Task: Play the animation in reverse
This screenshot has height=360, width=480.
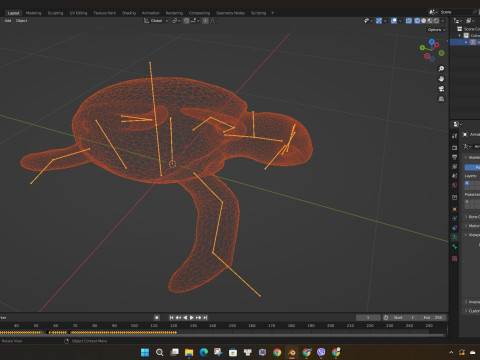Action: pyautogui.click(x=185, y=317)
